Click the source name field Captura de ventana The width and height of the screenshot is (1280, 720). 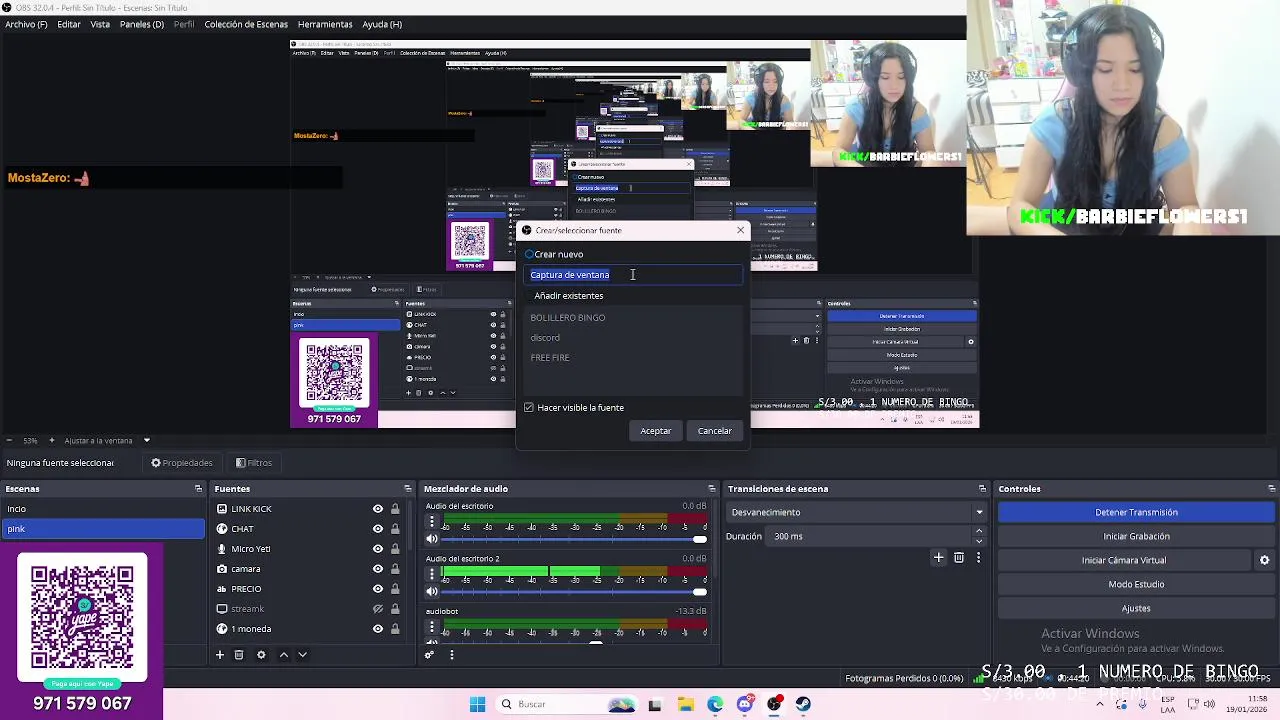(633, 275)
